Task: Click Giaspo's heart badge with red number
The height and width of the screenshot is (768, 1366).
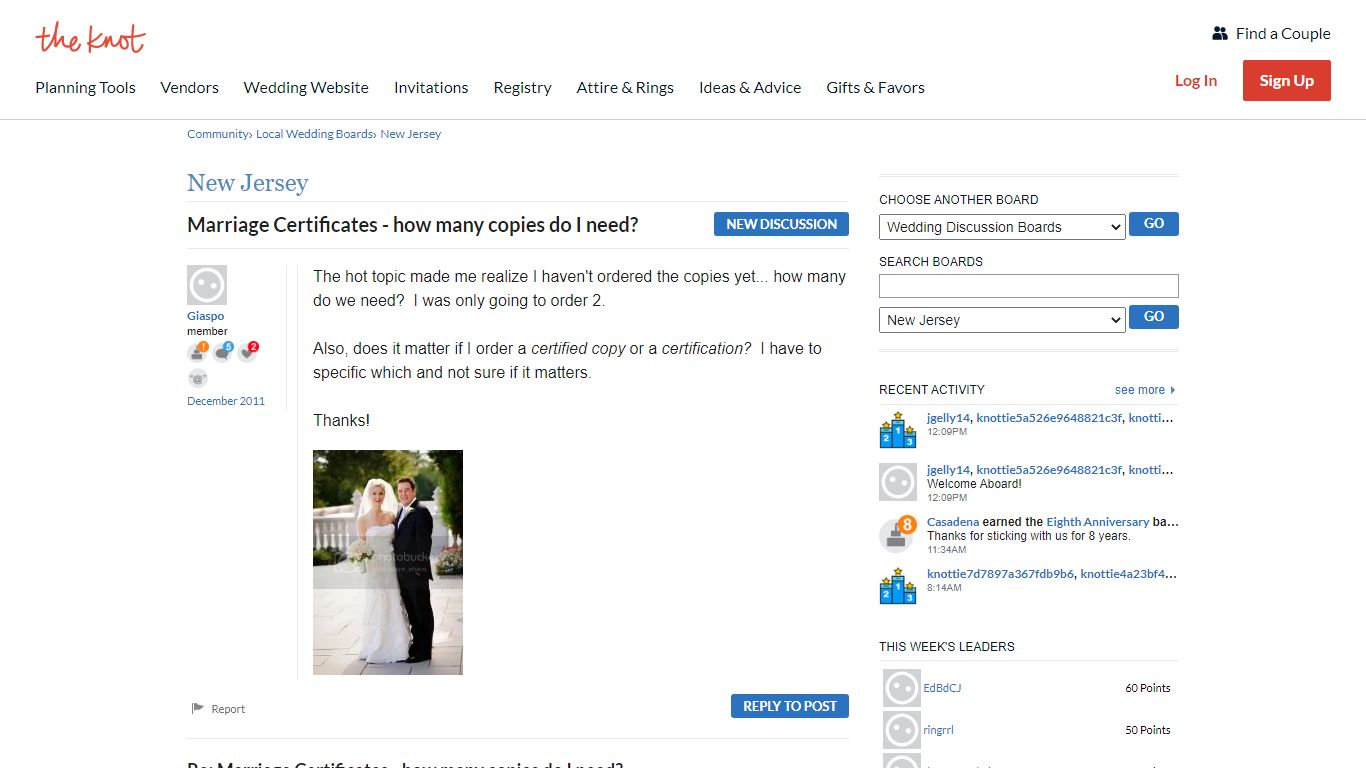Action: point(248,352)
